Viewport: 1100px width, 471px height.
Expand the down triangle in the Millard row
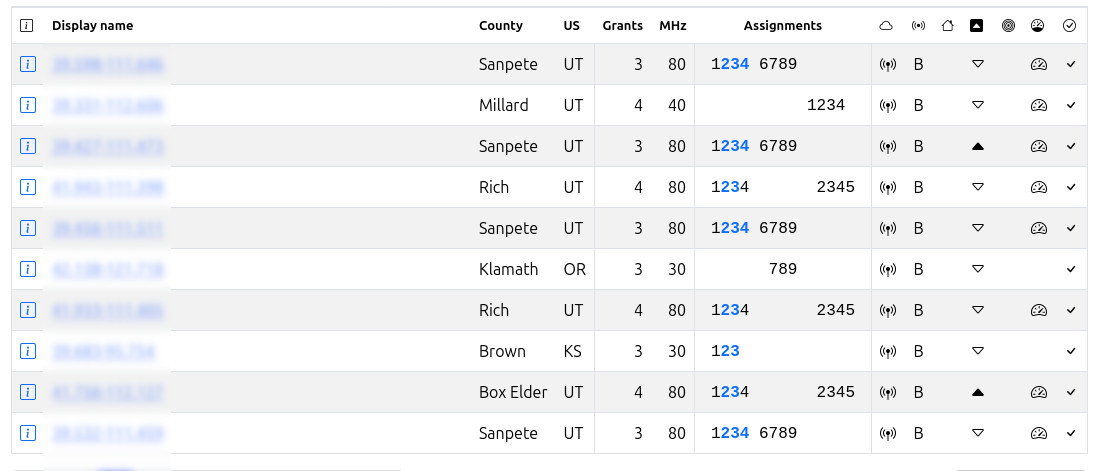click(978, 105)
